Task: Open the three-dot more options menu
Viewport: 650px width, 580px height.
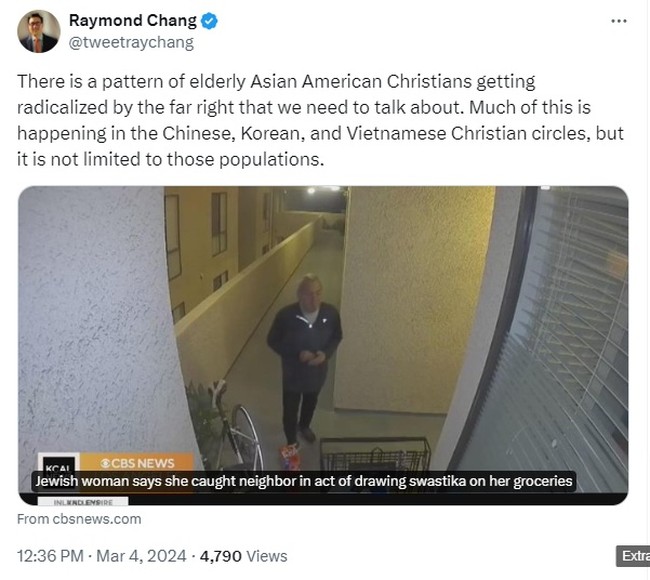Action: [618, 21]
